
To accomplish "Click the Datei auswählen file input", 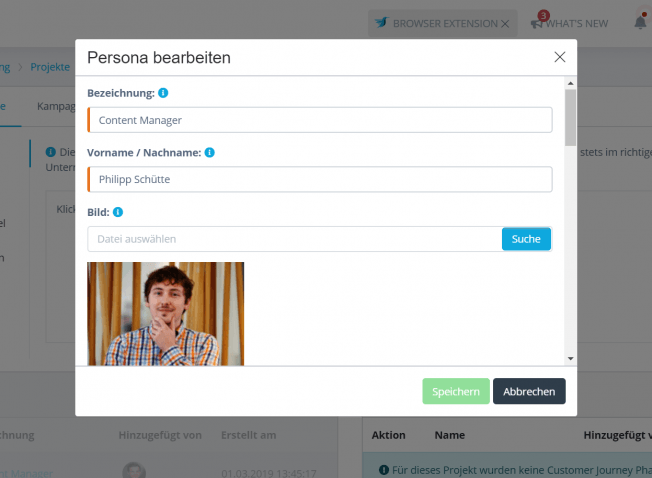I will click(294, 239).
